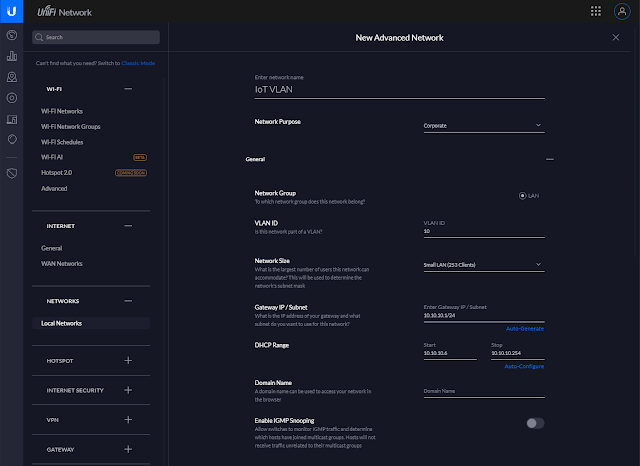The width and height of the screenshot is (640, 466).
Task: Click Auto-Configure DHCP range link
Action: point(524,366)
